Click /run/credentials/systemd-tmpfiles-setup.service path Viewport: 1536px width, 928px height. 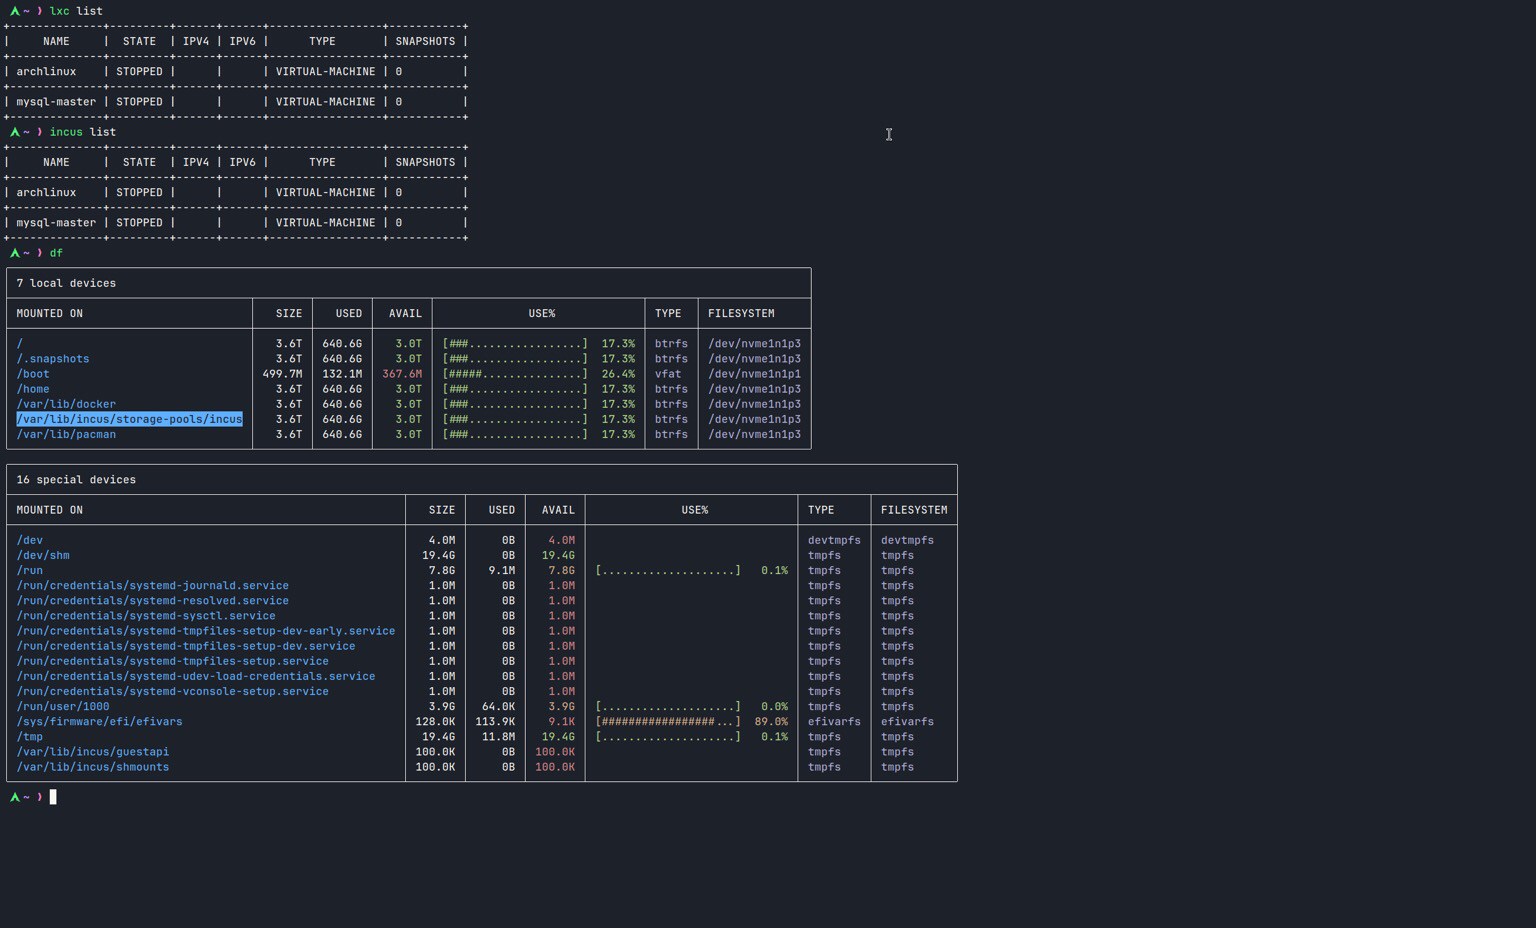(x=172, y=660)
